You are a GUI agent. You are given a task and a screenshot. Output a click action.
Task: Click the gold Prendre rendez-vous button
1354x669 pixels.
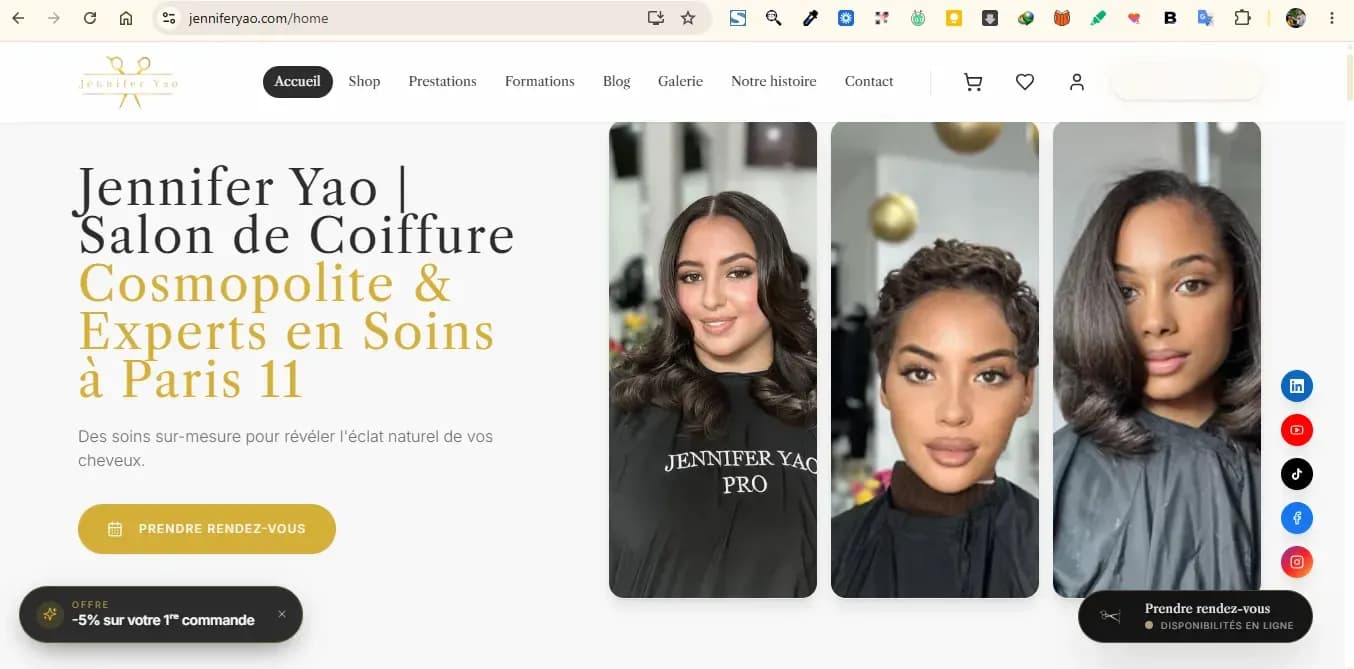pyautogui.click(x=207, y=529)
